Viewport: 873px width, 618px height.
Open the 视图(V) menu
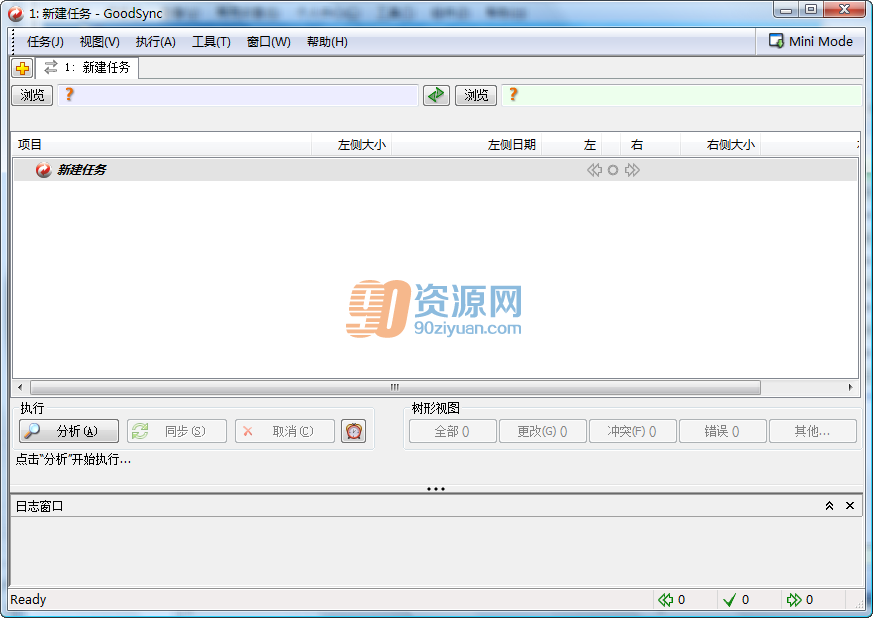click(99, 42)
